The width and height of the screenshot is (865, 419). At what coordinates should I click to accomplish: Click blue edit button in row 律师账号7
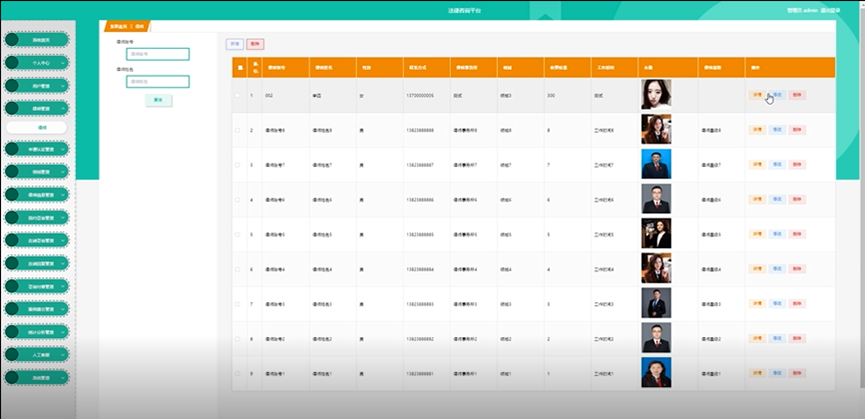pyautogui.click(x=777, y=164)
